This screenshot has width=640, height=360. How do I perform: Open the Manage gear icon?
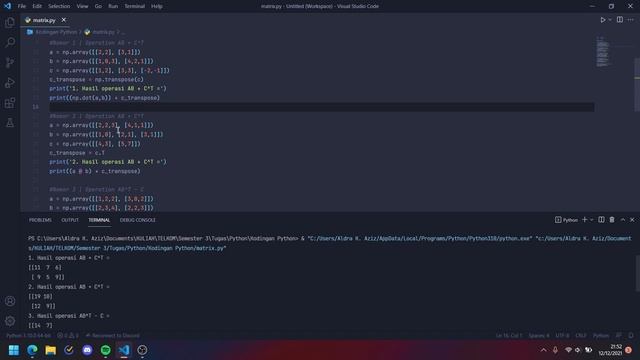pos(10,321)
